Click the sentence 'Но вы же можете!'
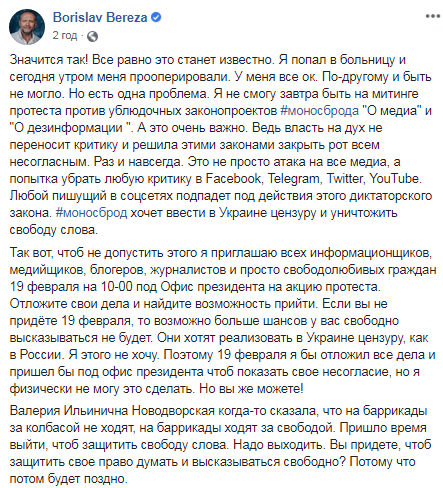The height and width of the screenshot is (488, 443). click(251, 389)
